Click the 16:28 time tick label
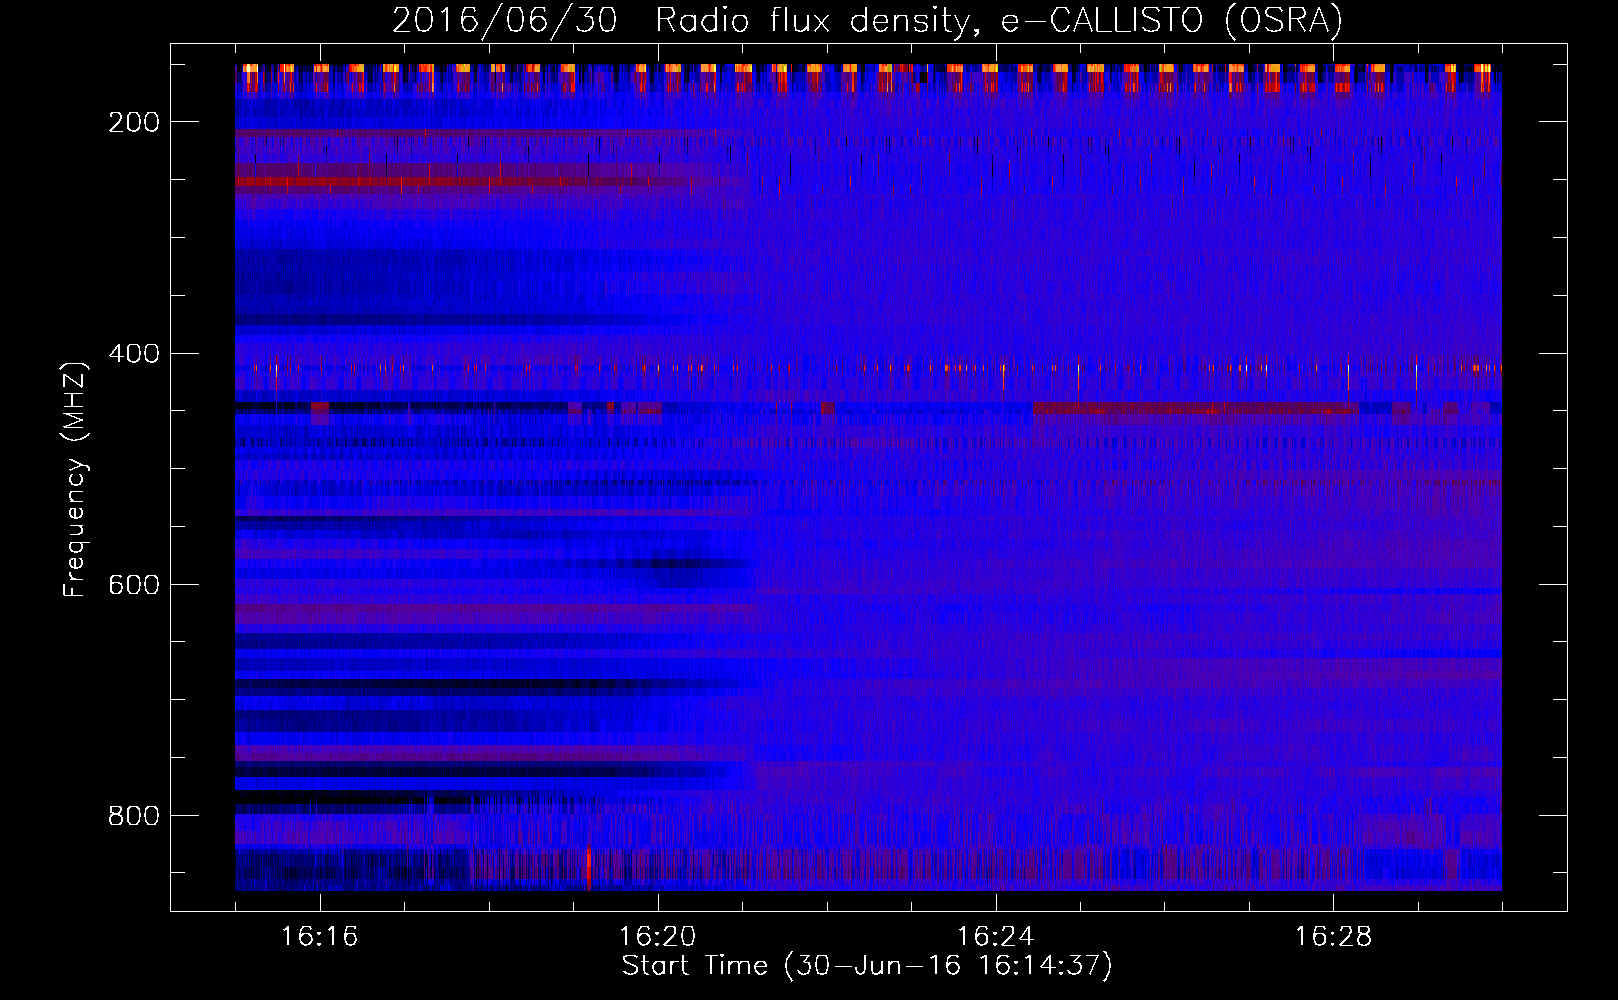This screenshot has width=1618, height=1000. coord(1333,936)
